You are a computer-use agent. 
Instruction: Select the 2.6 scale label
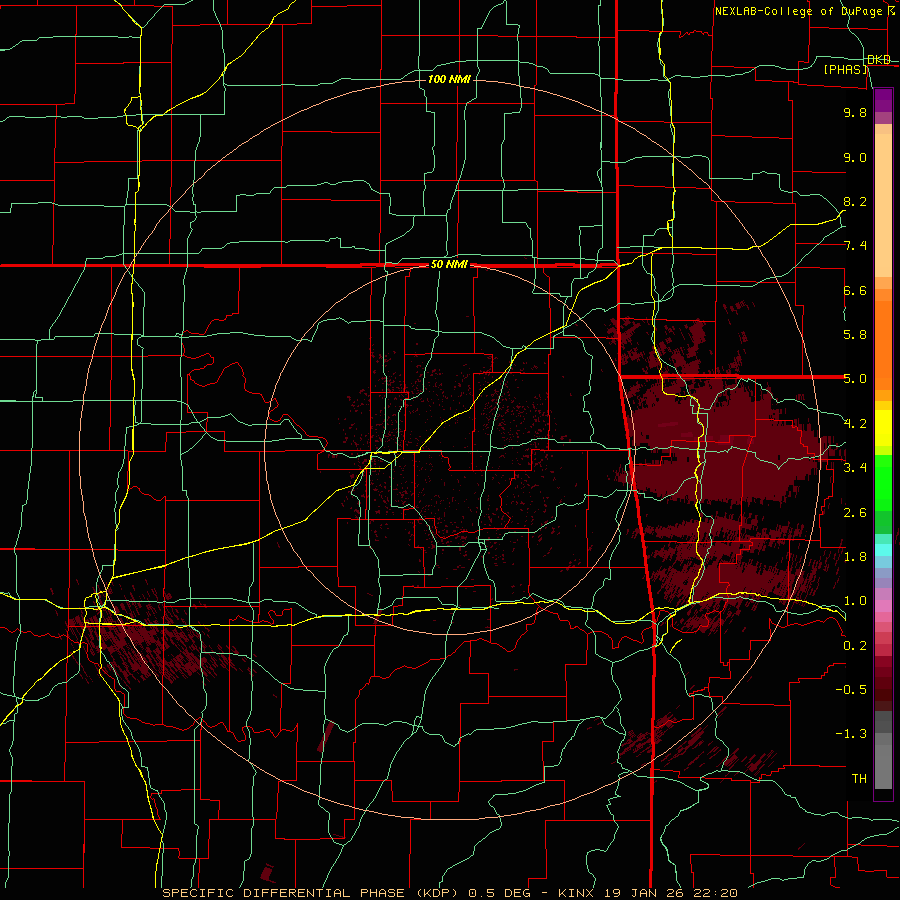[855, 513]
